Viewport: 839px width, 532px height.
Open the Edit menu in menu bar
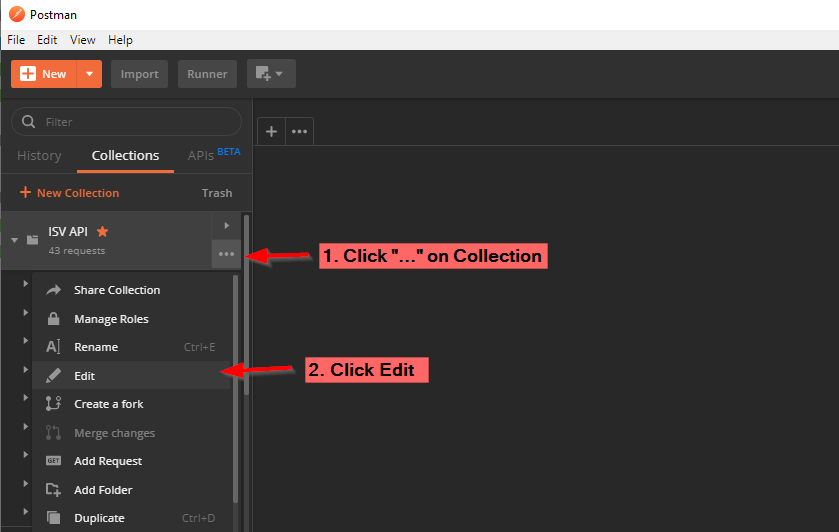pos(47,40)
